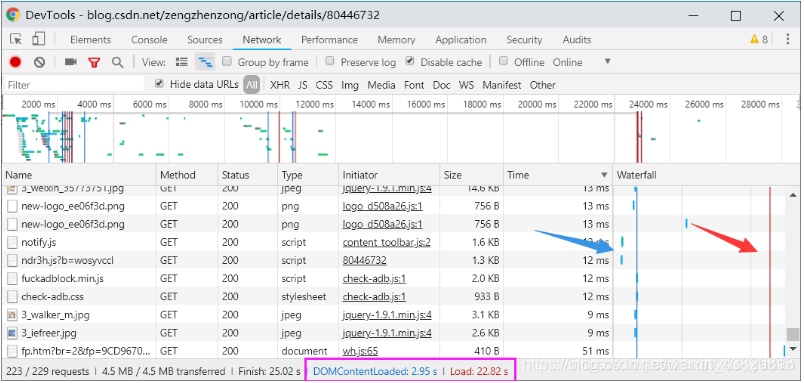Image resolution: width=804 pixels, height=383 pixels.
Task: Toggle the red filter funnel icon
Action: coord(93,63)
